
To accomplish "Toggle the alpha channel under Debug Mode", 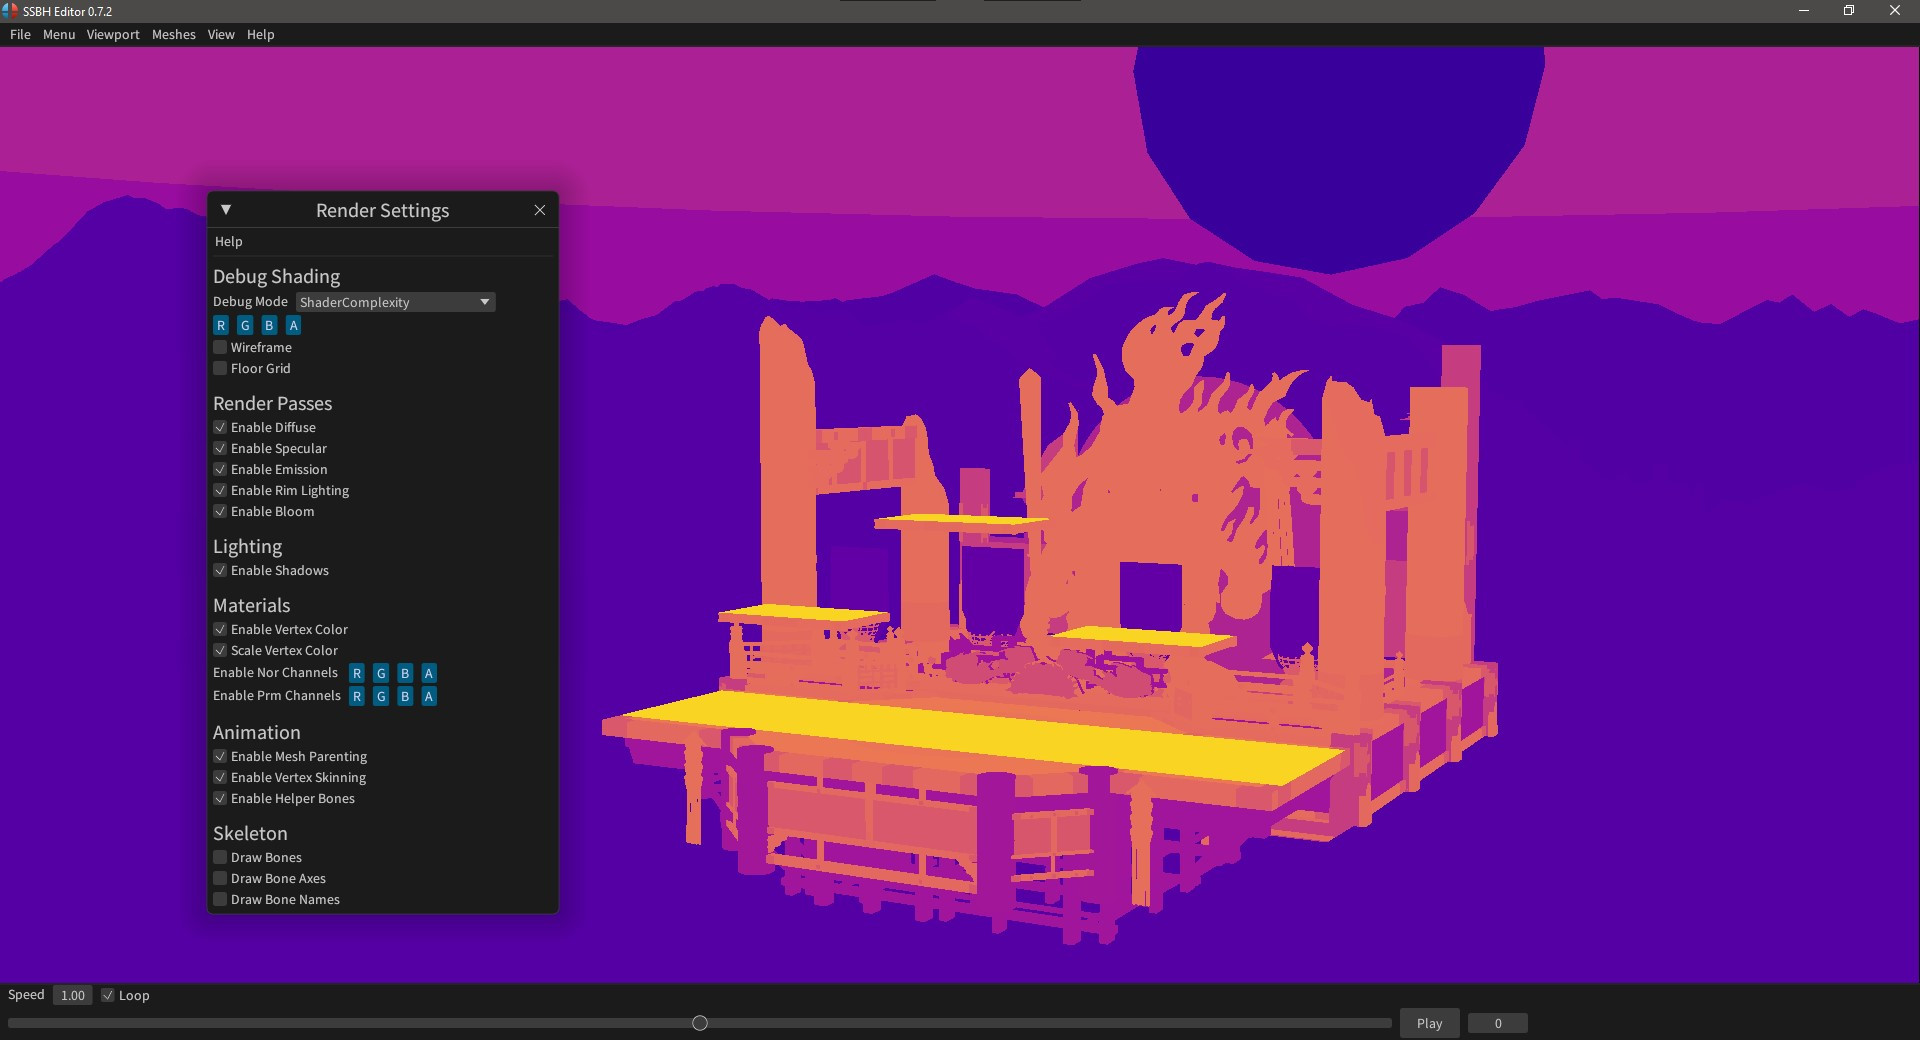I will 293,325.
